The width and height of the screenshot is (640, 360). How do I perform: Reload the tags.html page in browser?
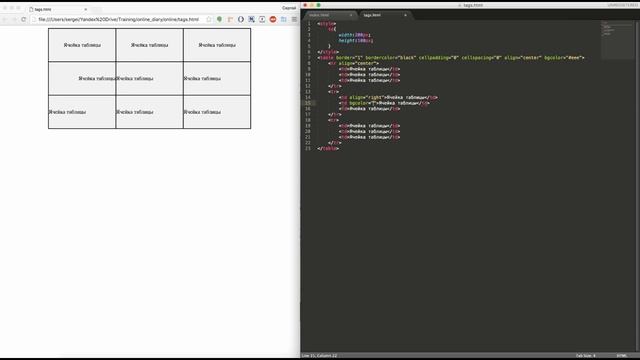(24, 19)
